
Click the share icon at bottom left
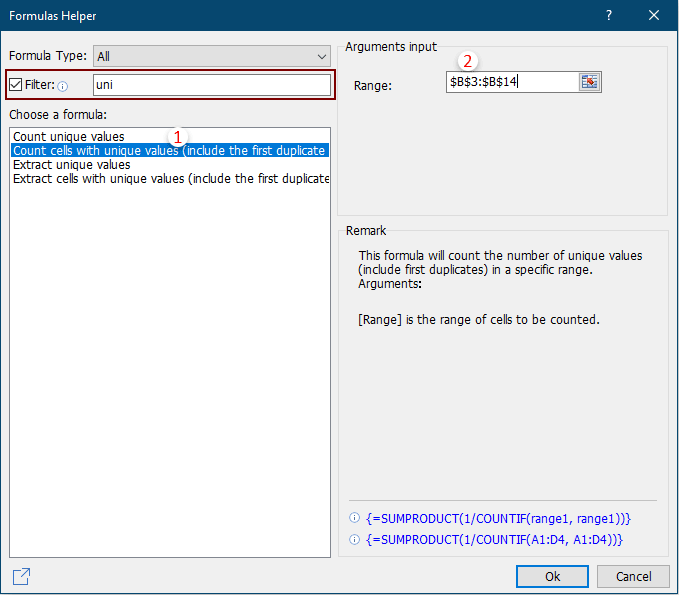pos(21,576)
